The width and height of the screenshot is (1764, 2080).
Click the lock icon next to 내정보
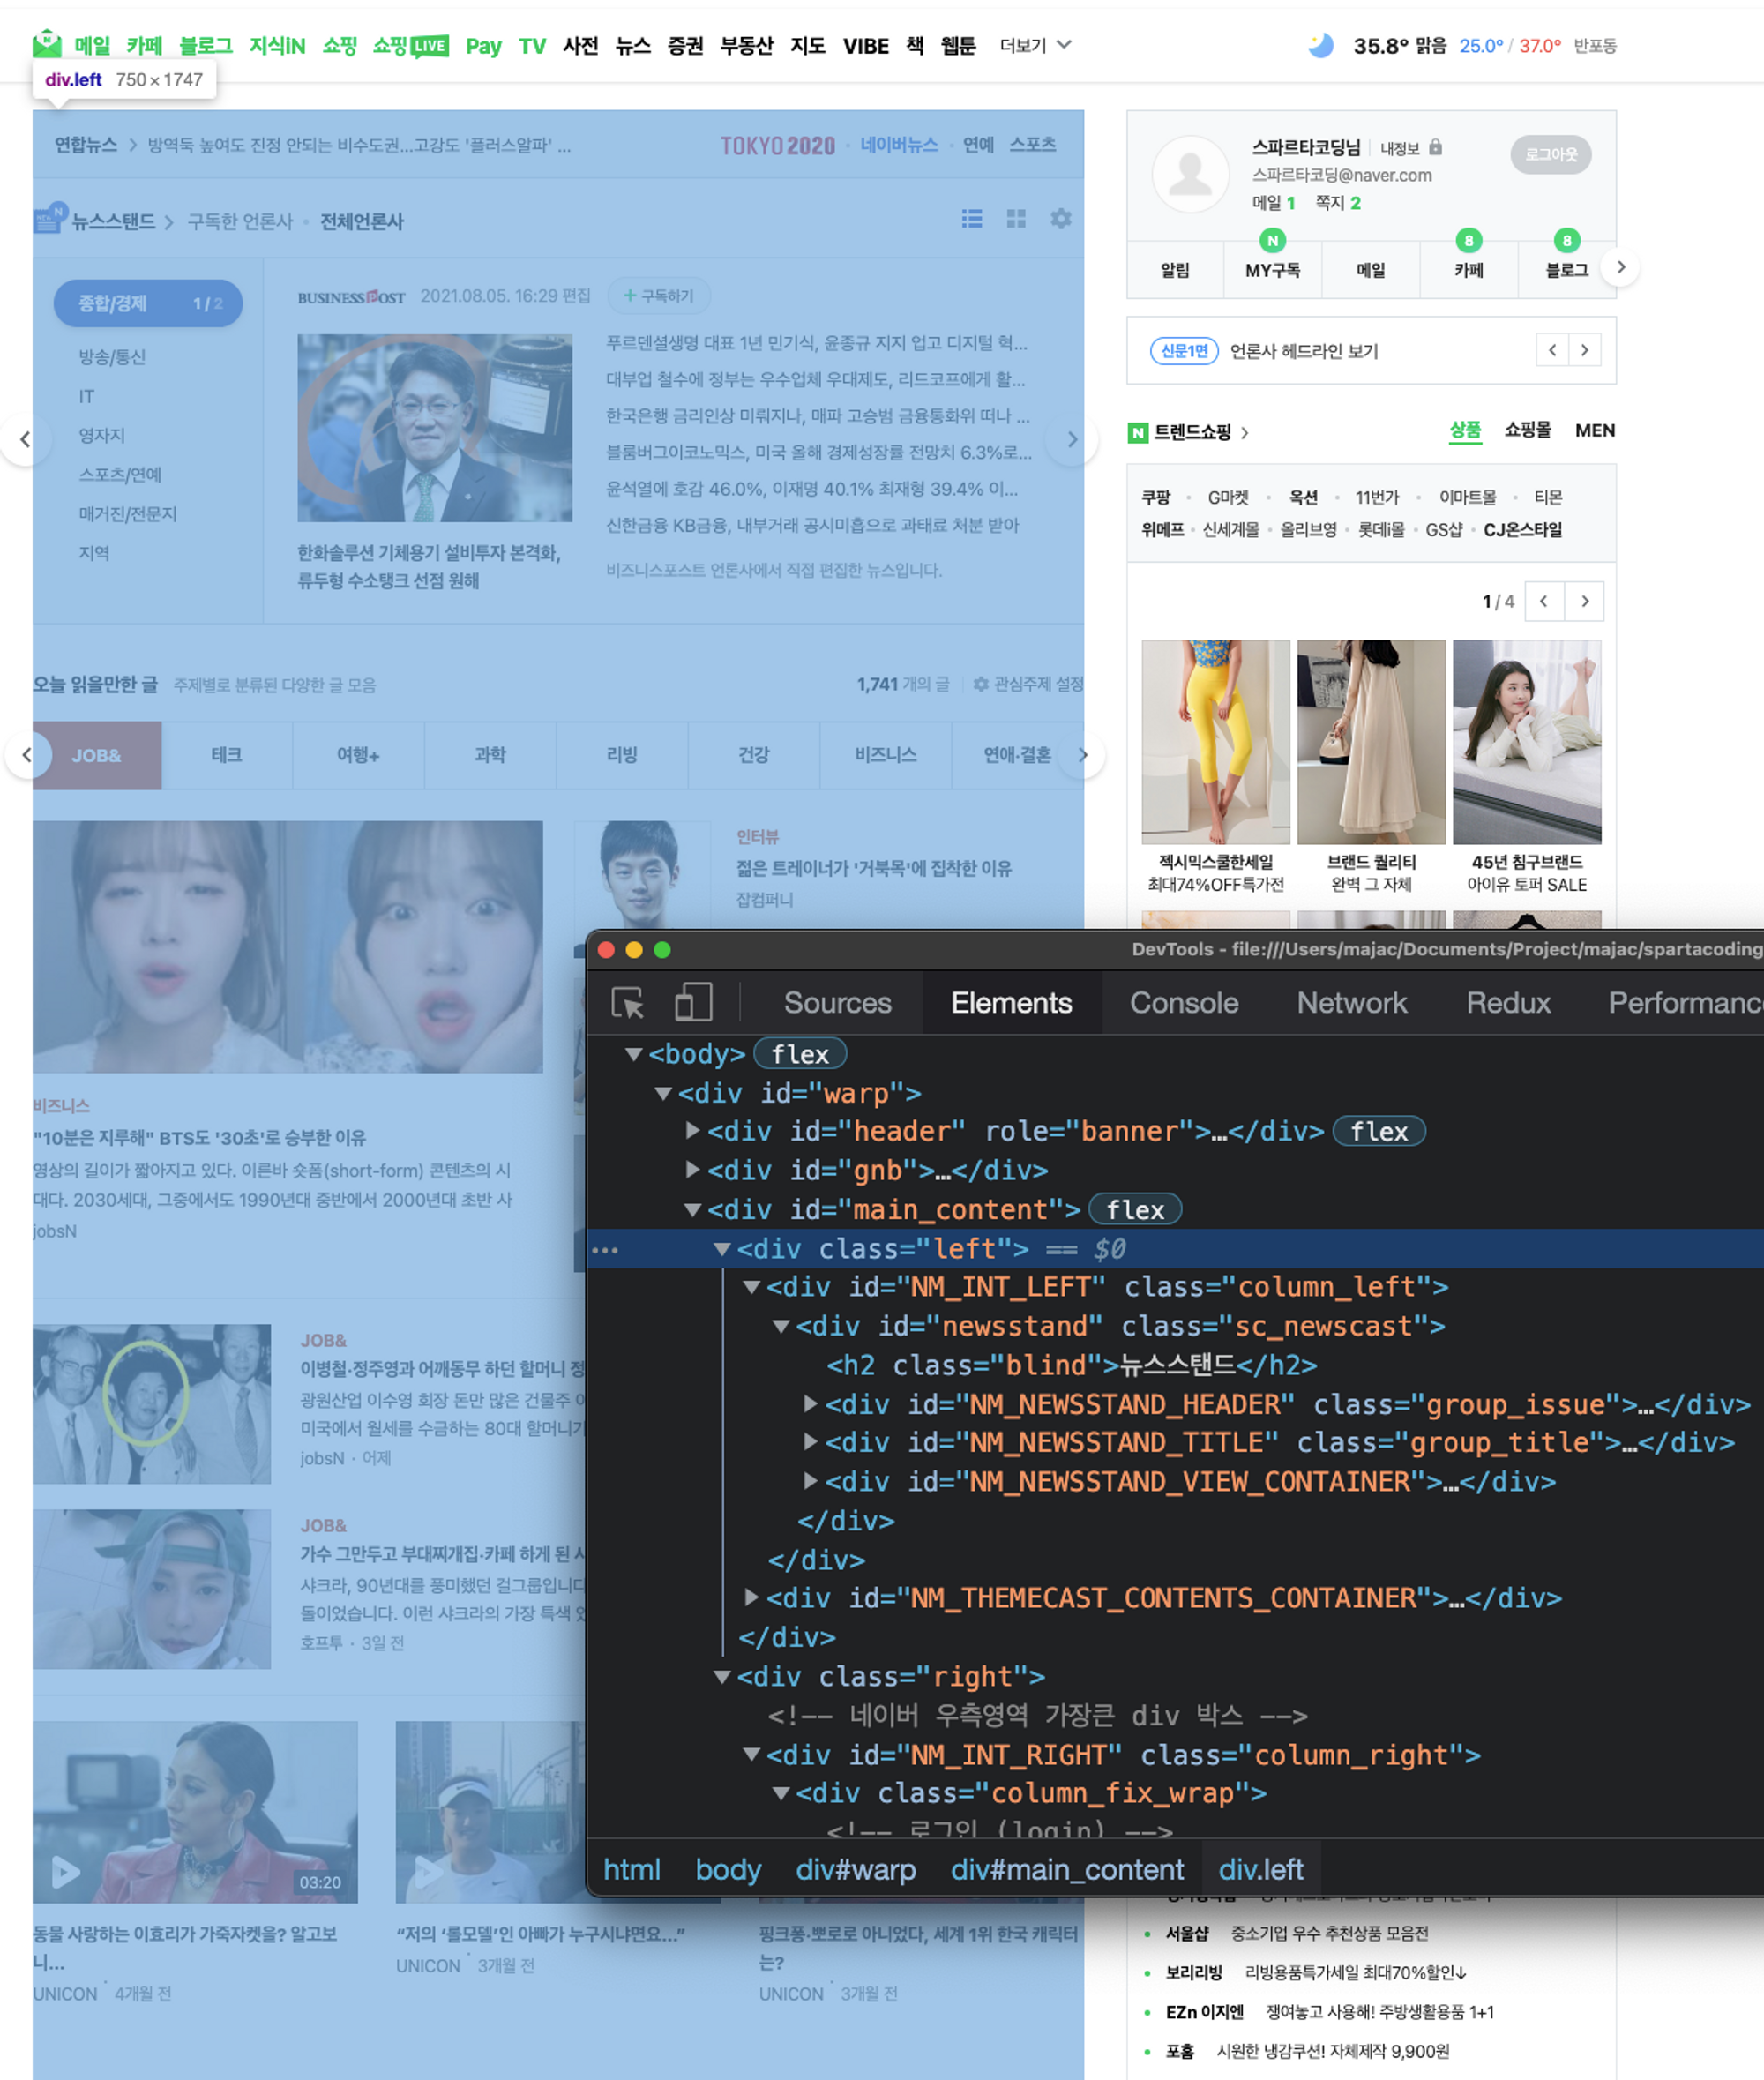(x=1435, y=147)
